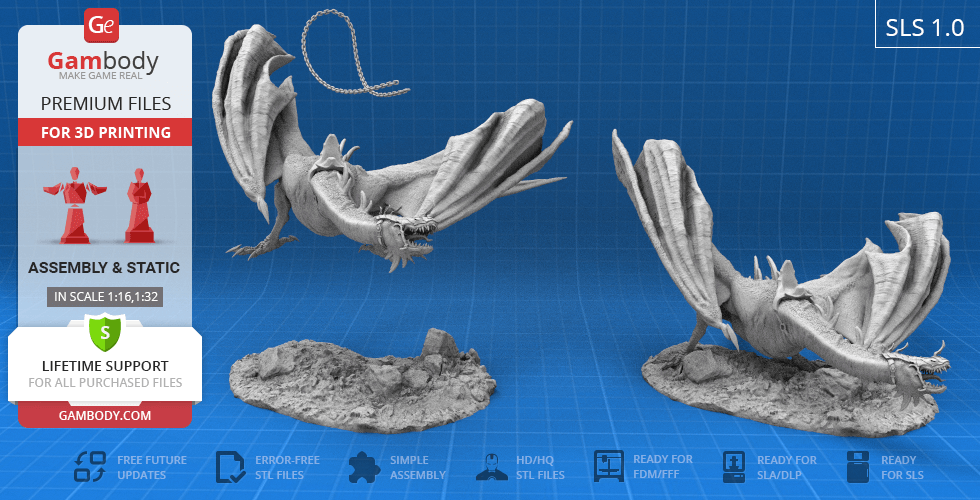Click the "In Scale 1:16,1:32" label
Viewport: 980px width, 500px height.
pyautogui.click(x=105, y=296)
